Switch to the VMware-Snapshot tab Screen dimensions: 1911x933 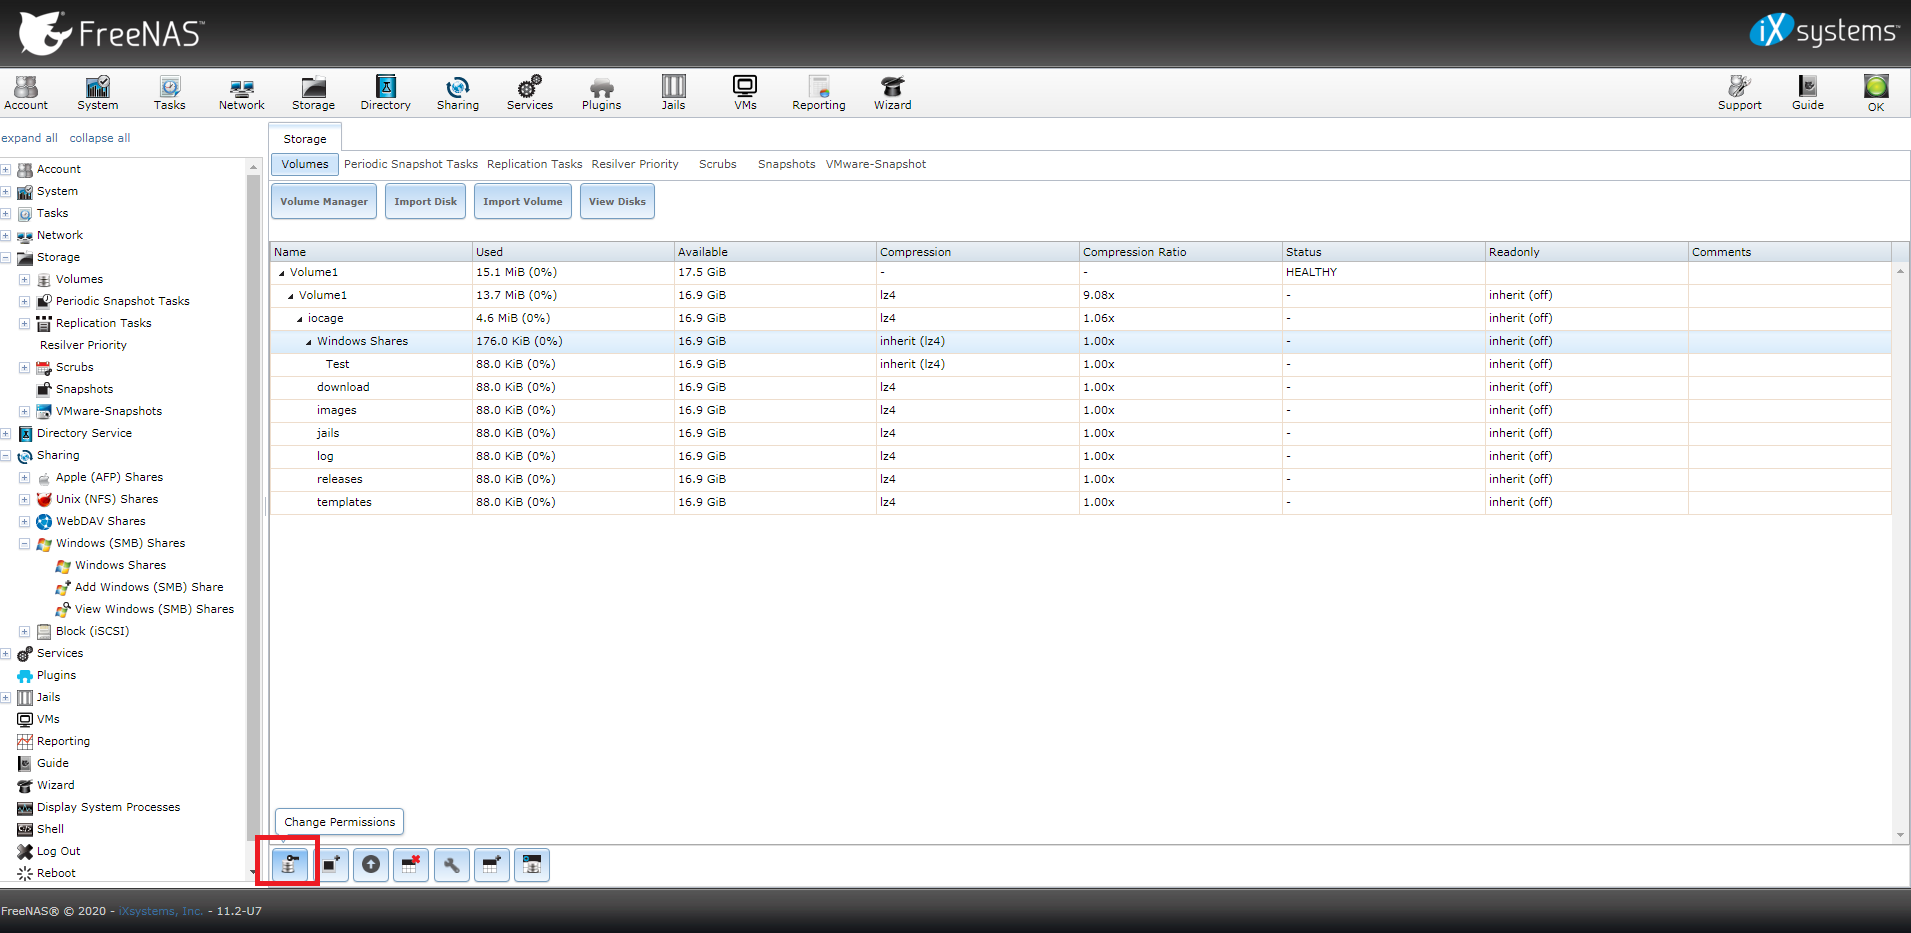pyautogui.click(x=876, y=164)
